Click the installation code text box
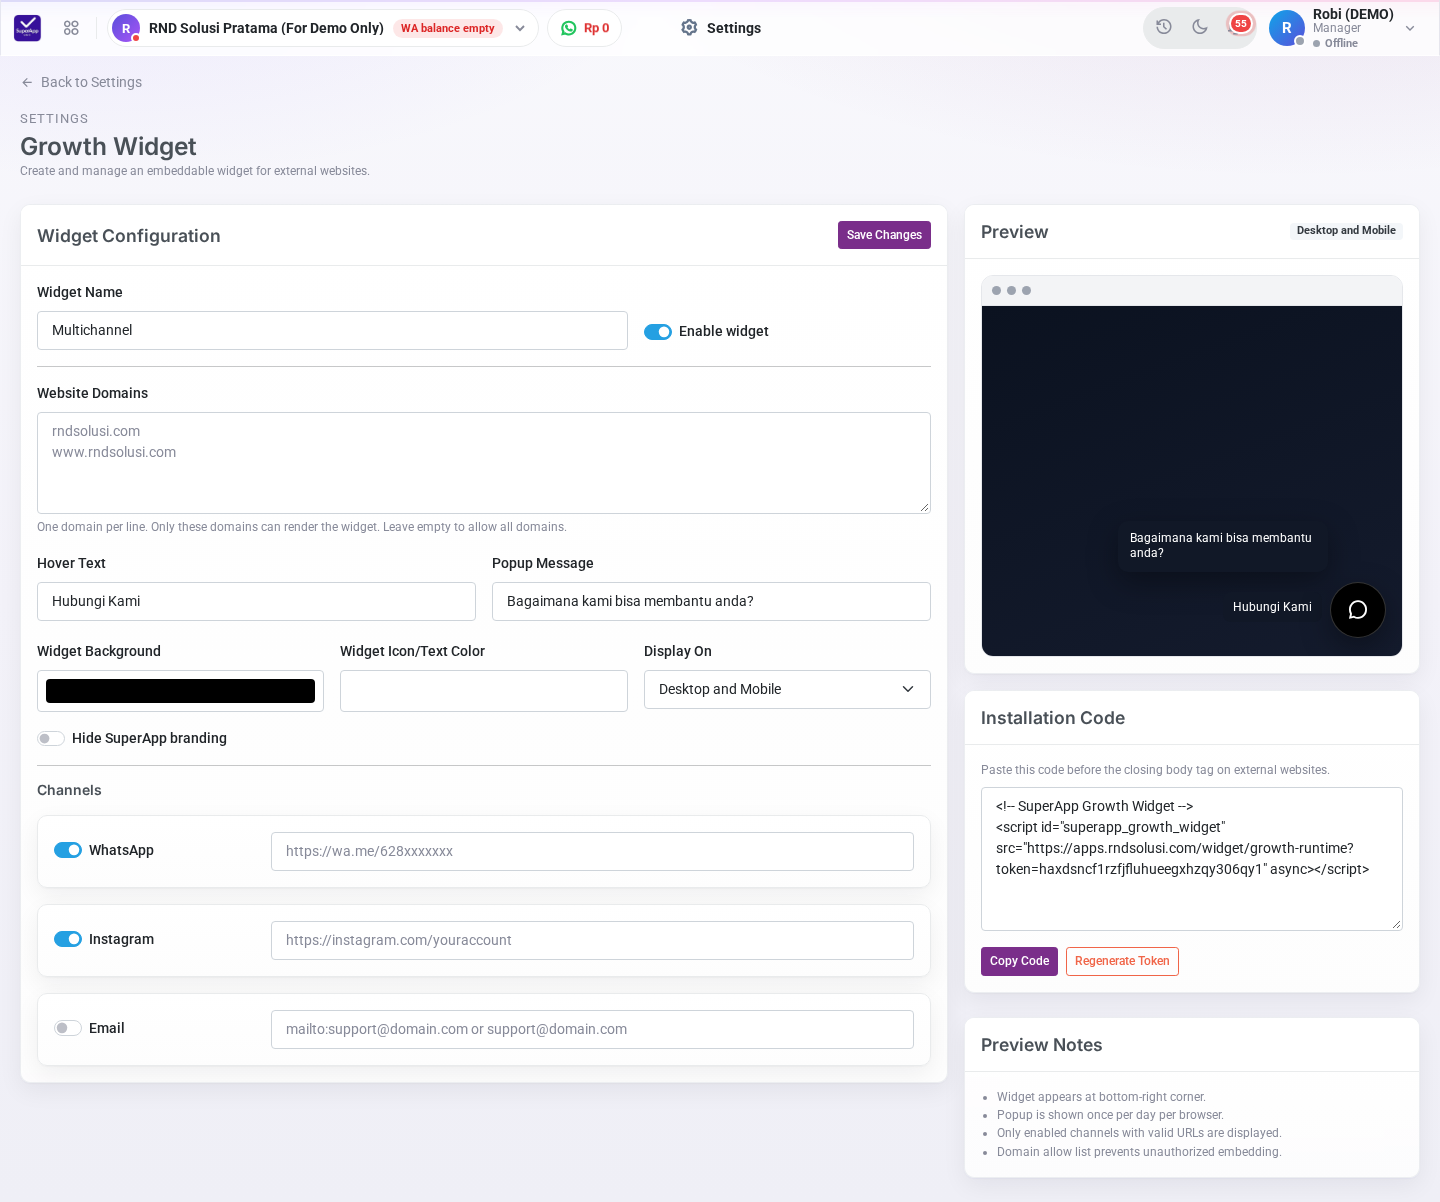The image size is (1440, 1202). click(x=1192, y=859)
